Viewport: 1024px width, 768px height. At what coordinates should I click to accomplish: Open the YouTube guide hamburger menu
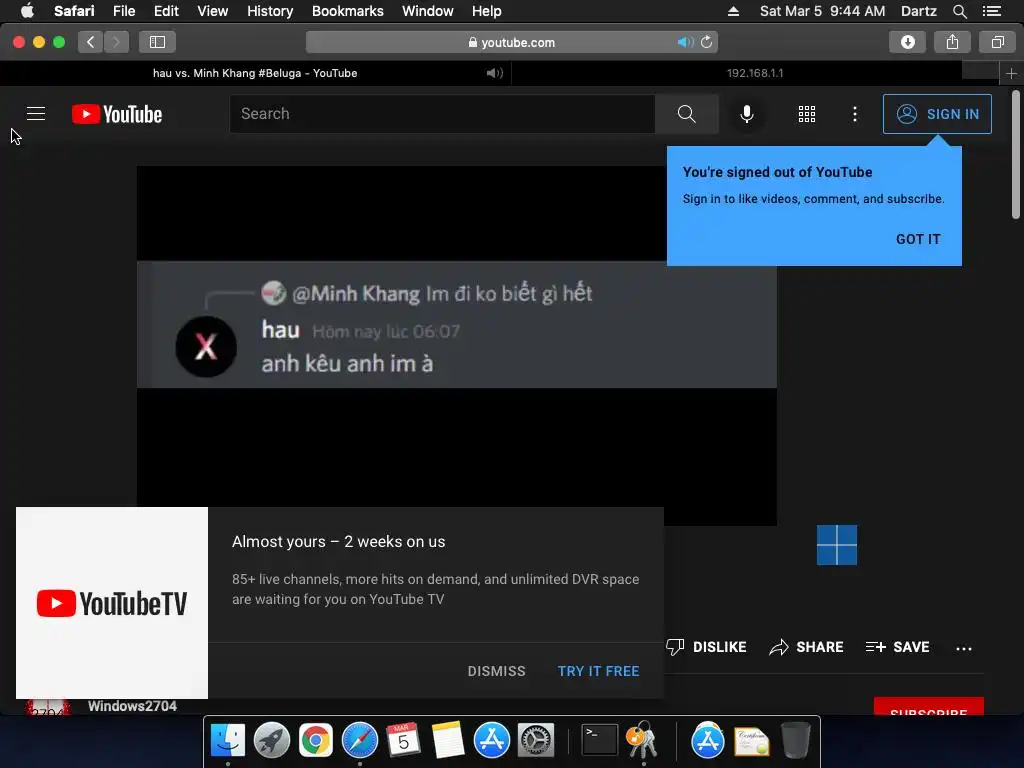(x=36, y=114)
